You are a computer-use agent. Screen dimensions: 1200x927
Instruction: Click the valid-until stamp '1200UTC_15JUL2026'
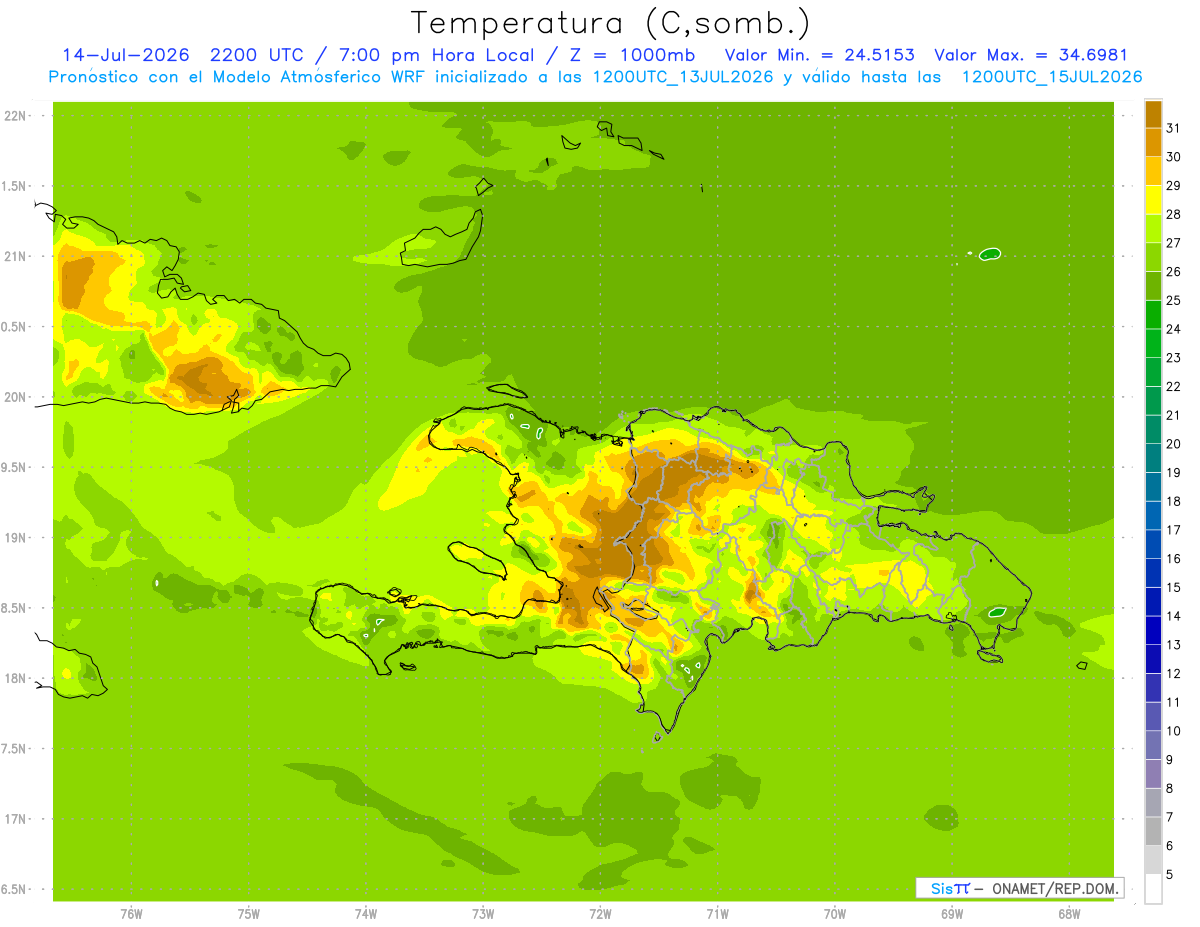tap(1051, 77)
